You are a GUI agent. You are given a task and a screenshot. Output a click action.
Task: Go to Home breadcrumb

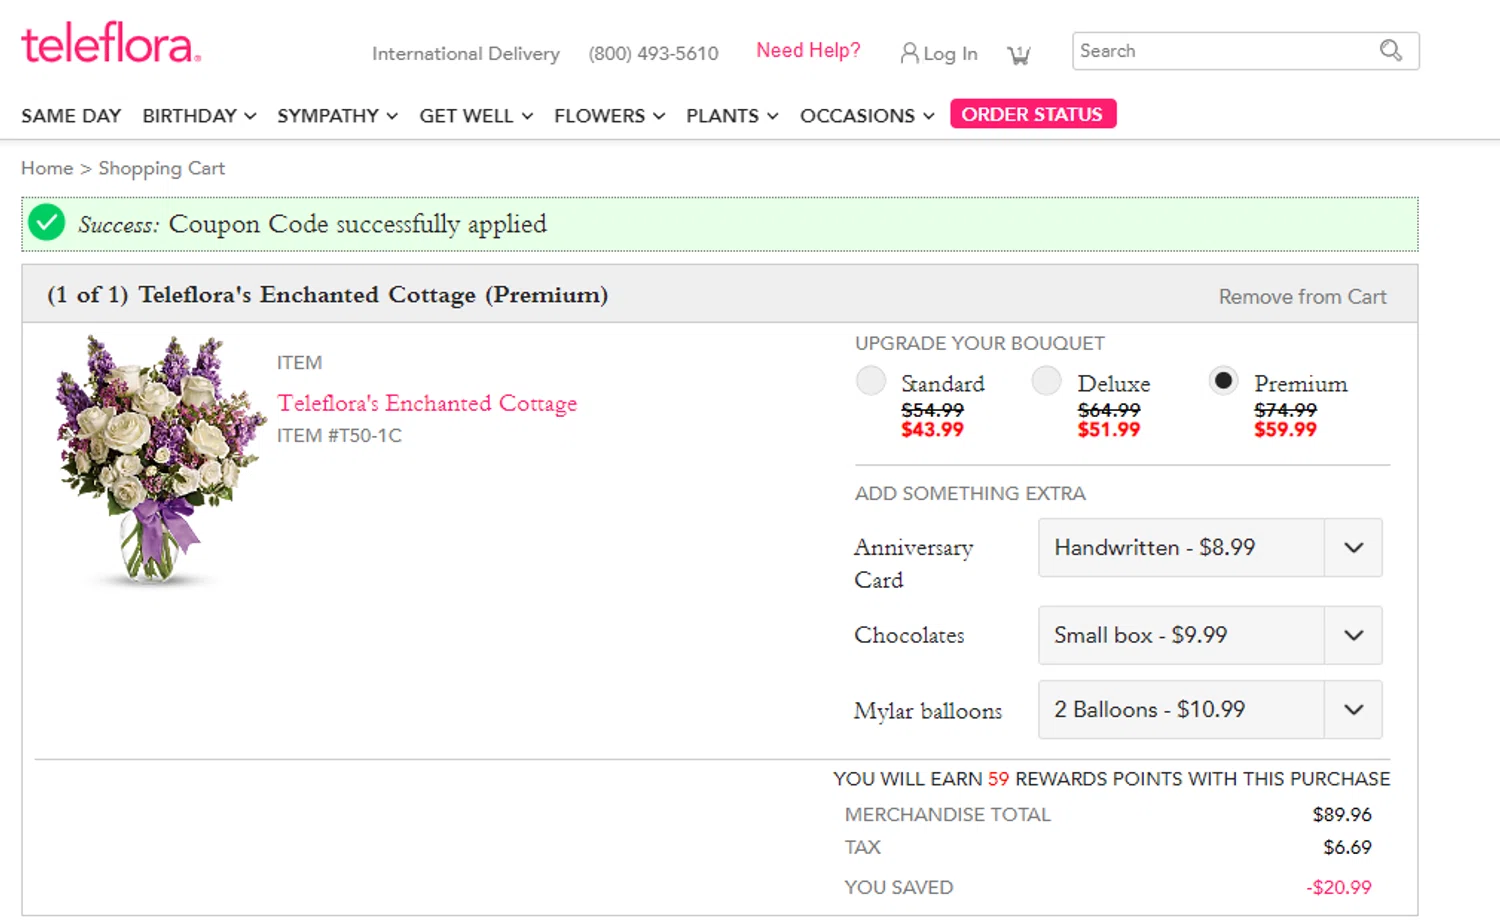tap(47, 168)
